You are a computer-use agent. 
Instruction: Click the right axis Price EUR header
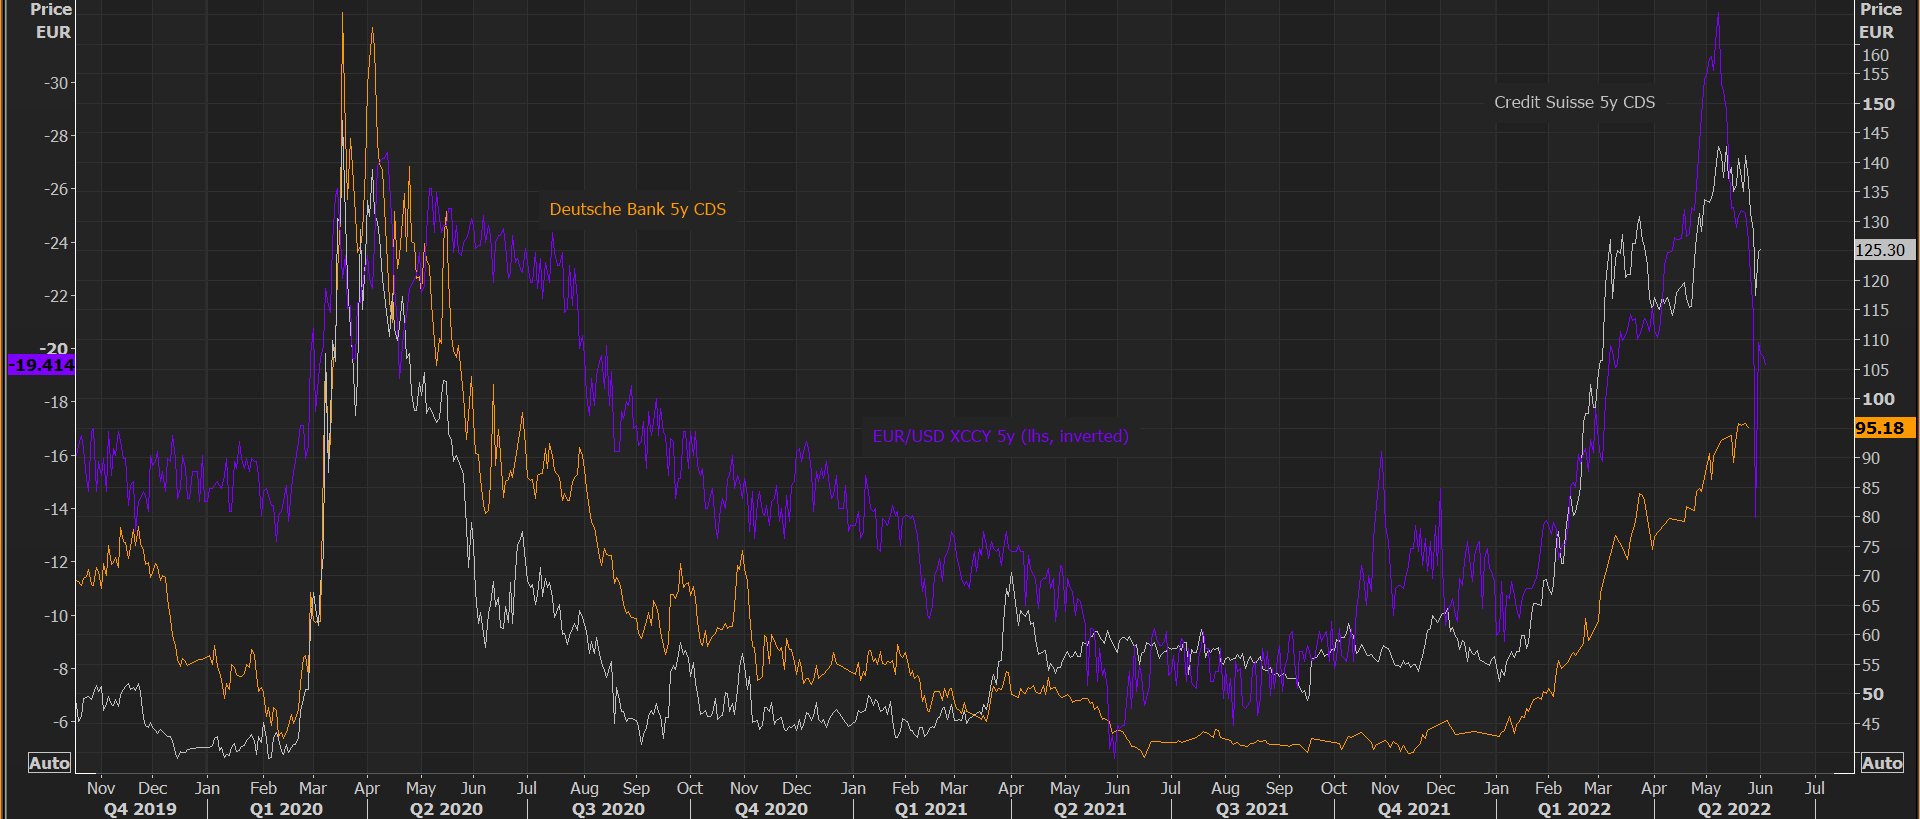coord(1879,20)
